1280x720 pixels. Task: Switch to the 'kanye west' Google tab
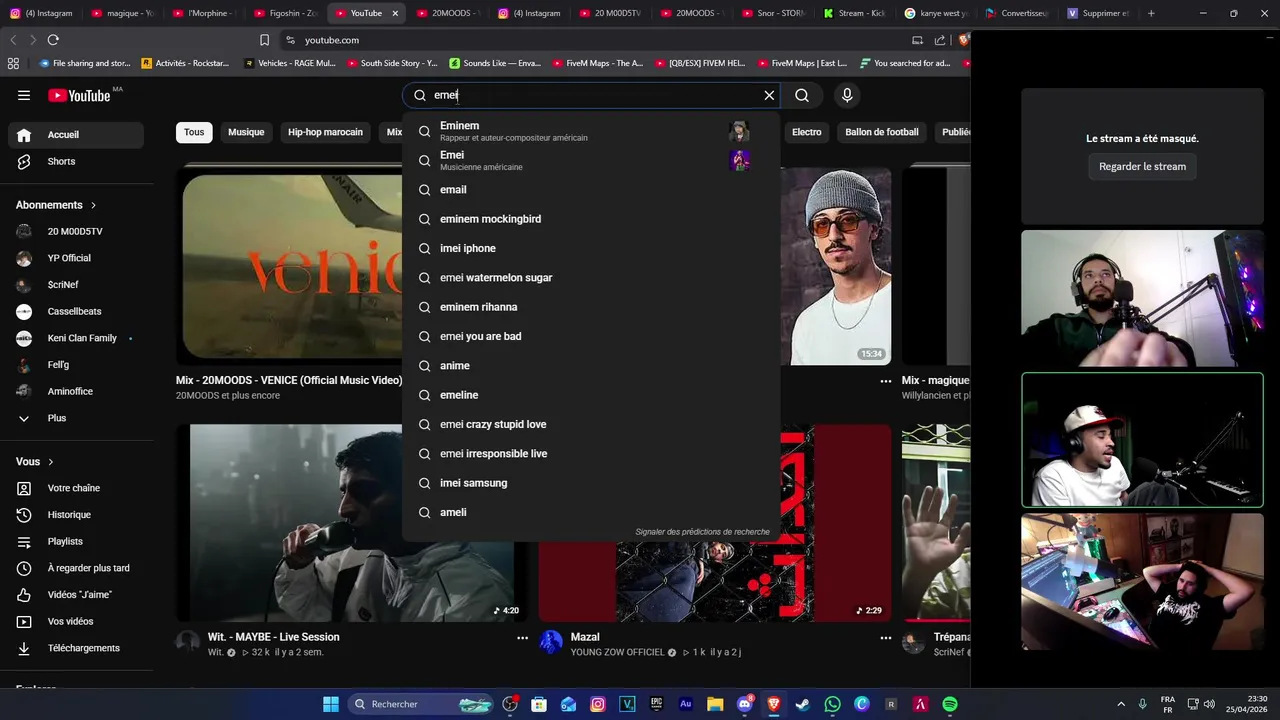coord(936,13)
